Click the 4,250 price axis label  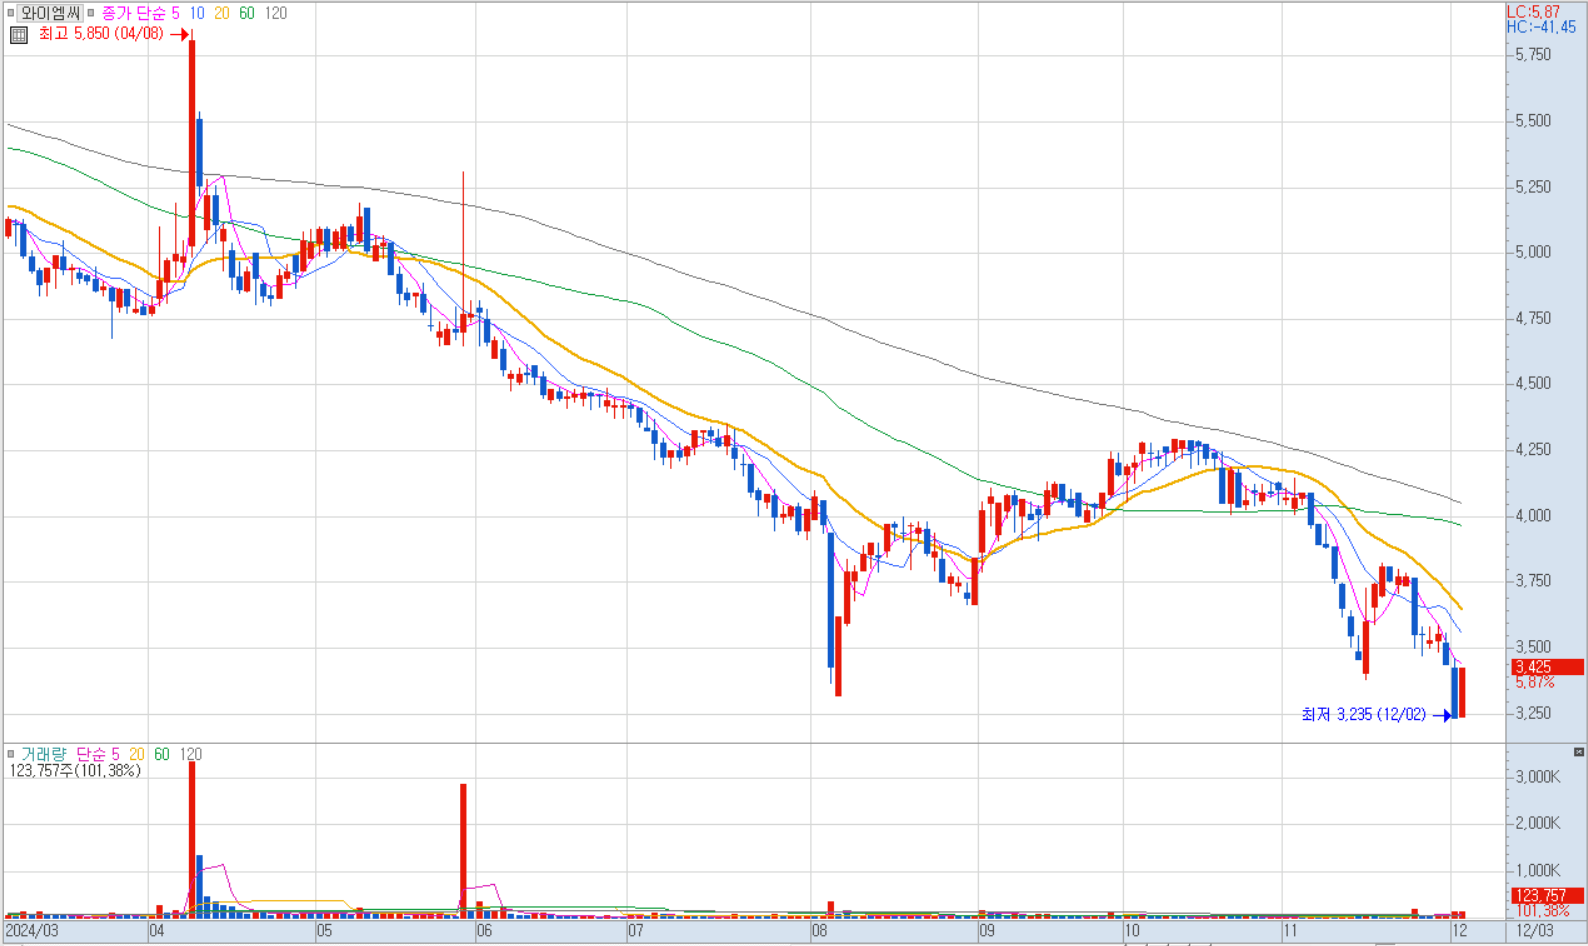pos(1533,450)
